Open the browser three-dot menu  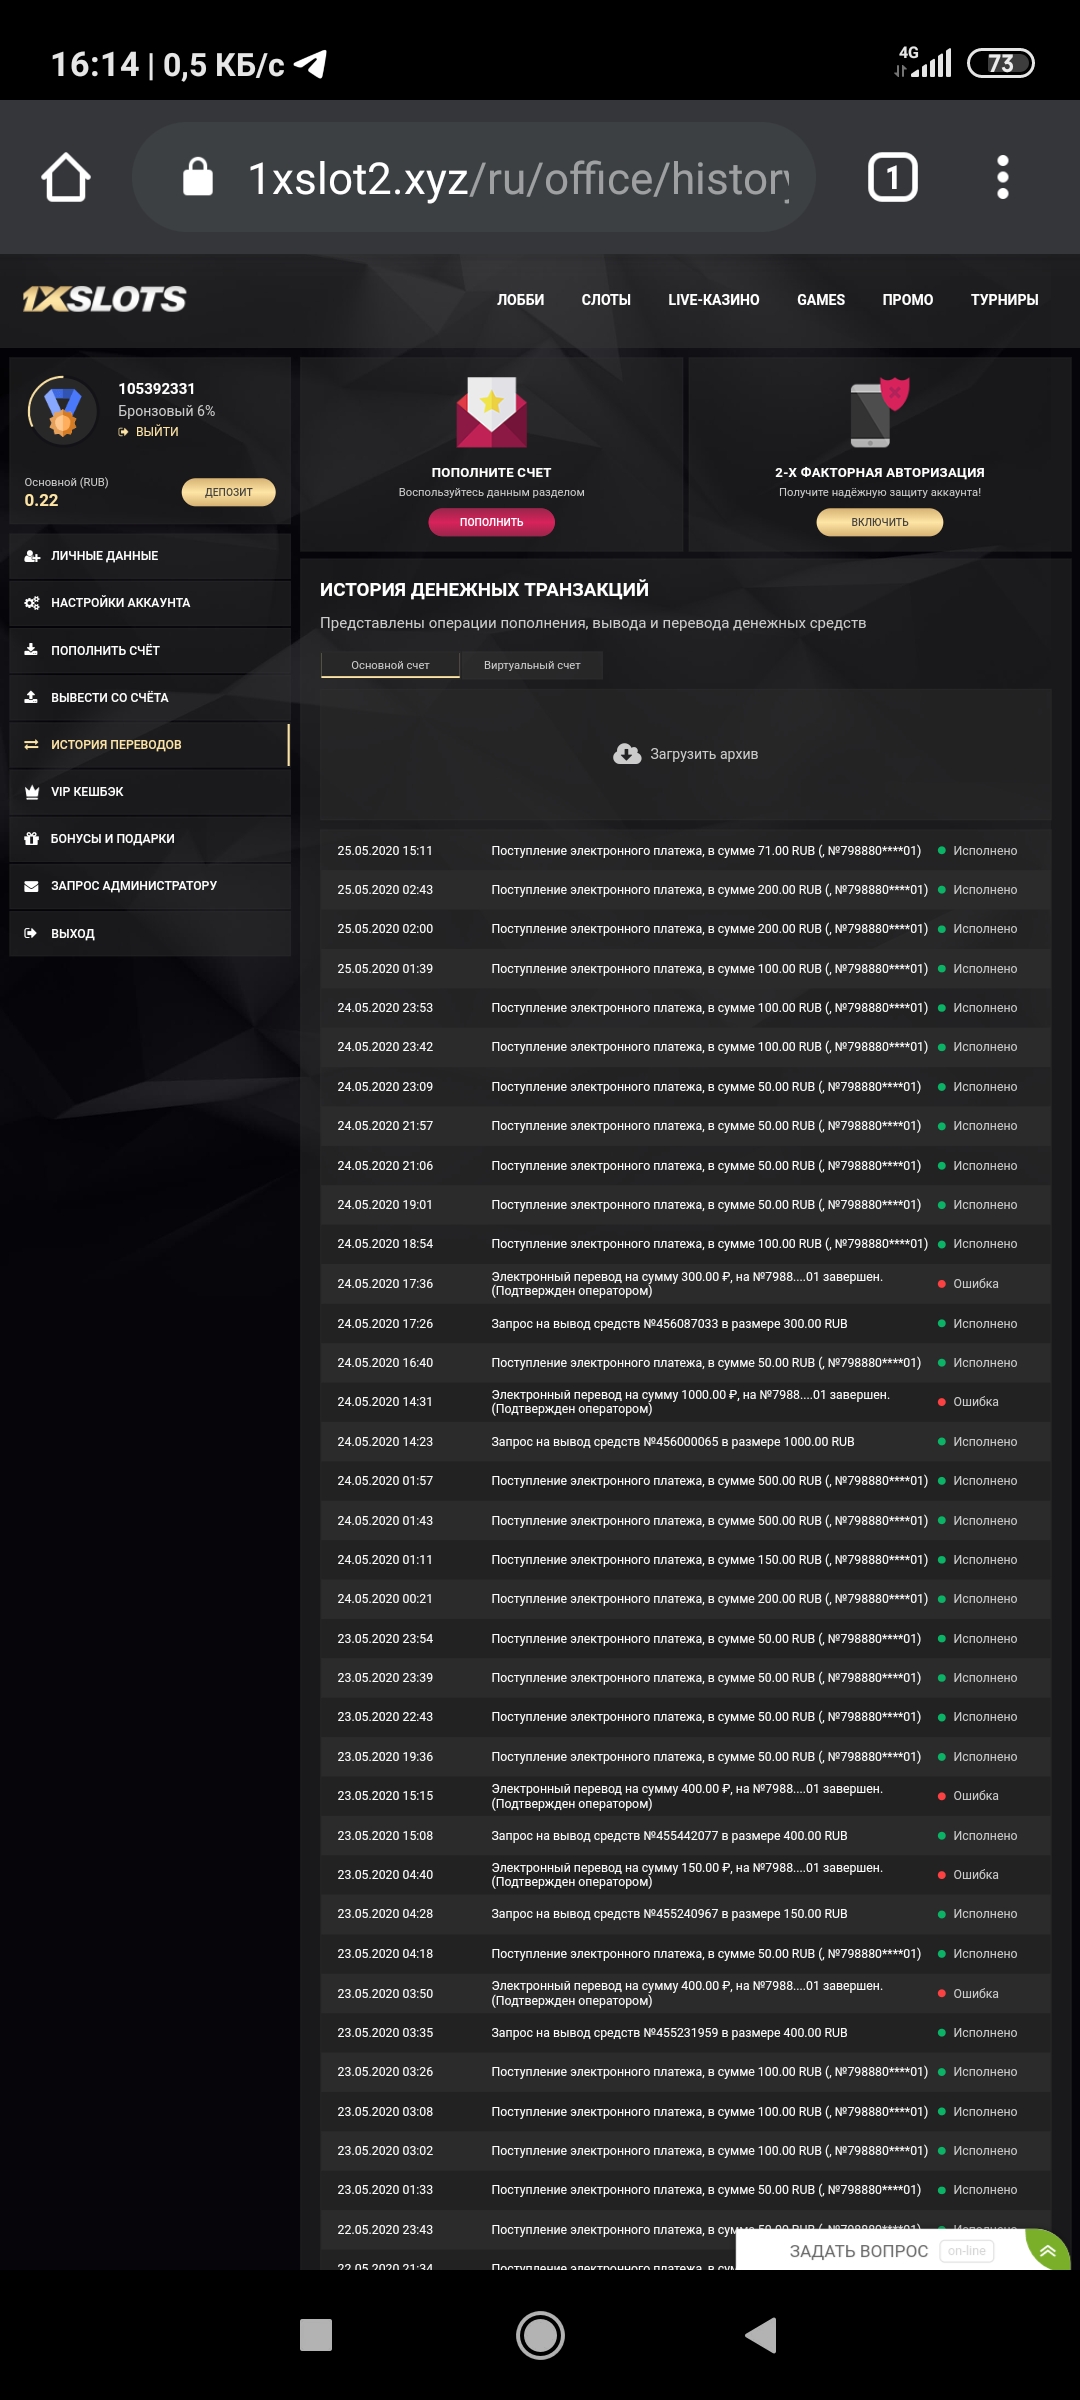tap(1002, 178)
